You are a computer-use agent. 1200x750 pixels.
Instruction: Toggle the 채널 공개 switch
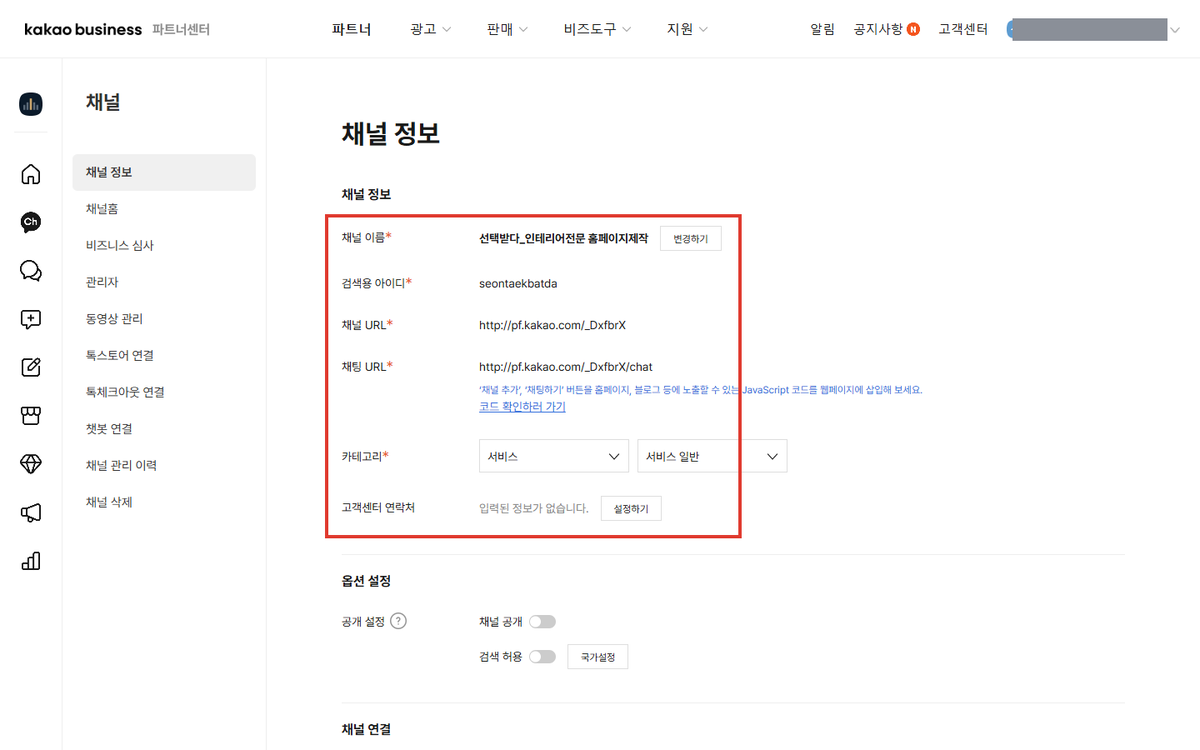pos(542,622)
